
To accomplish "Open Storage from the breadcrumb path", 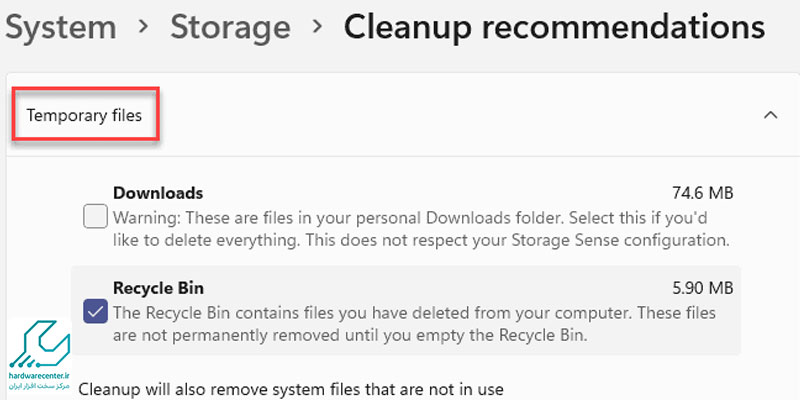I will pos(230,27).
